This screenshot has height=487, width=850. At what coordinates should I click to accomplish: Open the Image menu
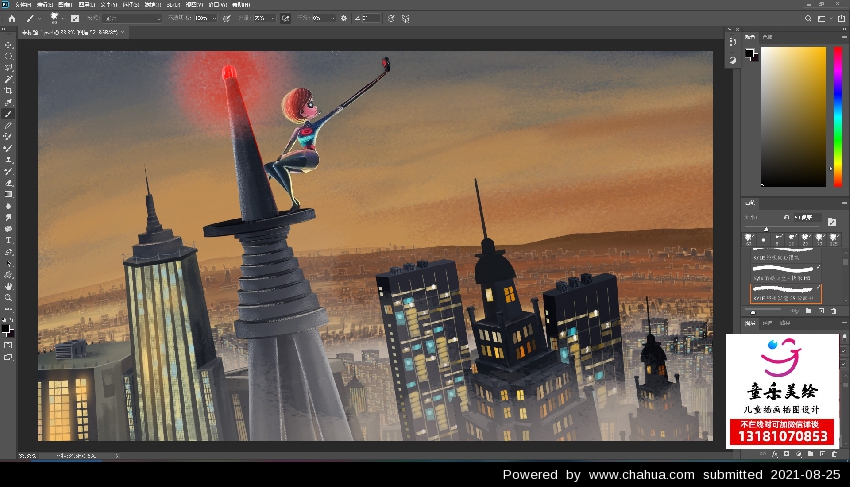pyautogui.click(x=65, y=4)
